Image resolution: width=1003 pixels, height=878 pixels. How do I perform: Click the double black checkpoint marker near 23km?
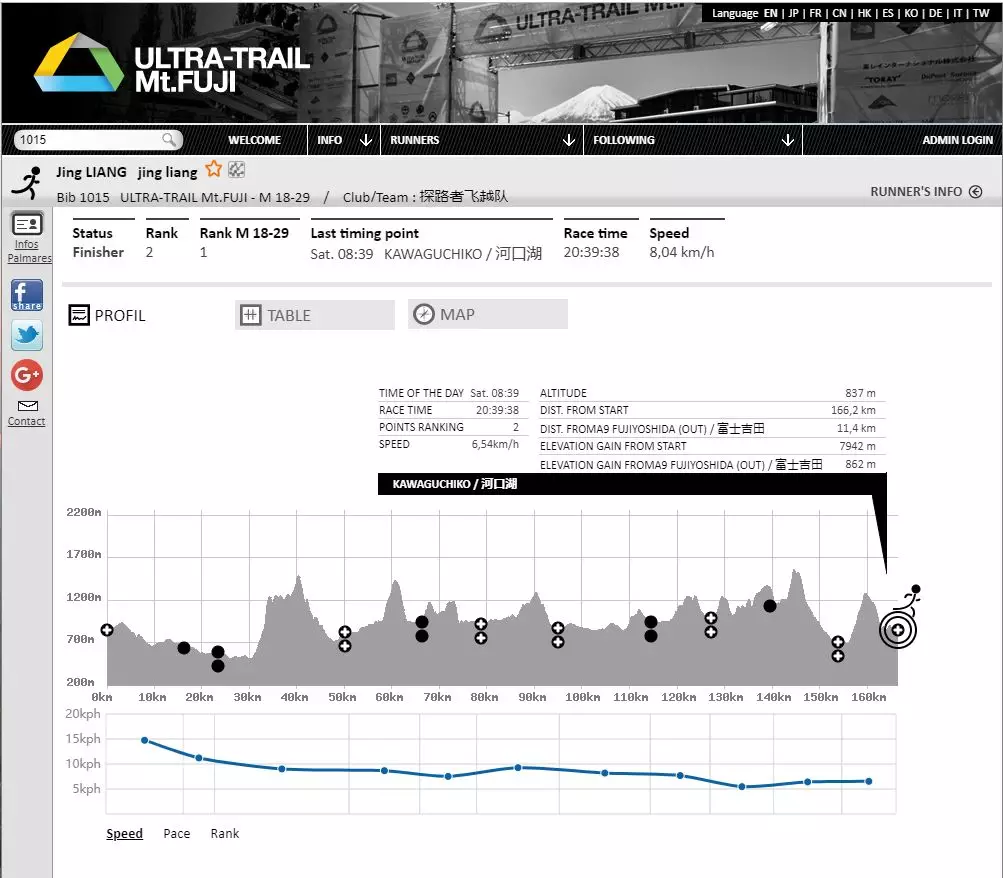(x=217, y=659)
